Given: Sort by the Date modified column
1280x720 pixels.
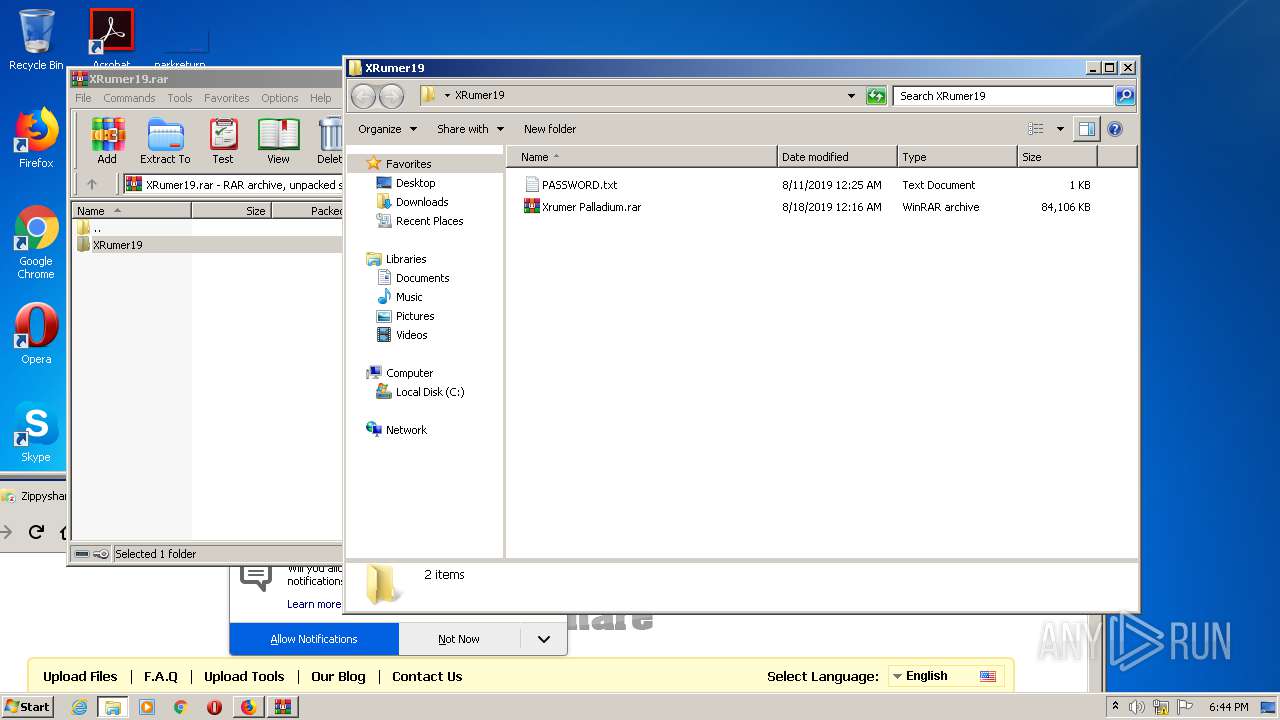Looking at the screenshot, I should click(x=837, y=157).
